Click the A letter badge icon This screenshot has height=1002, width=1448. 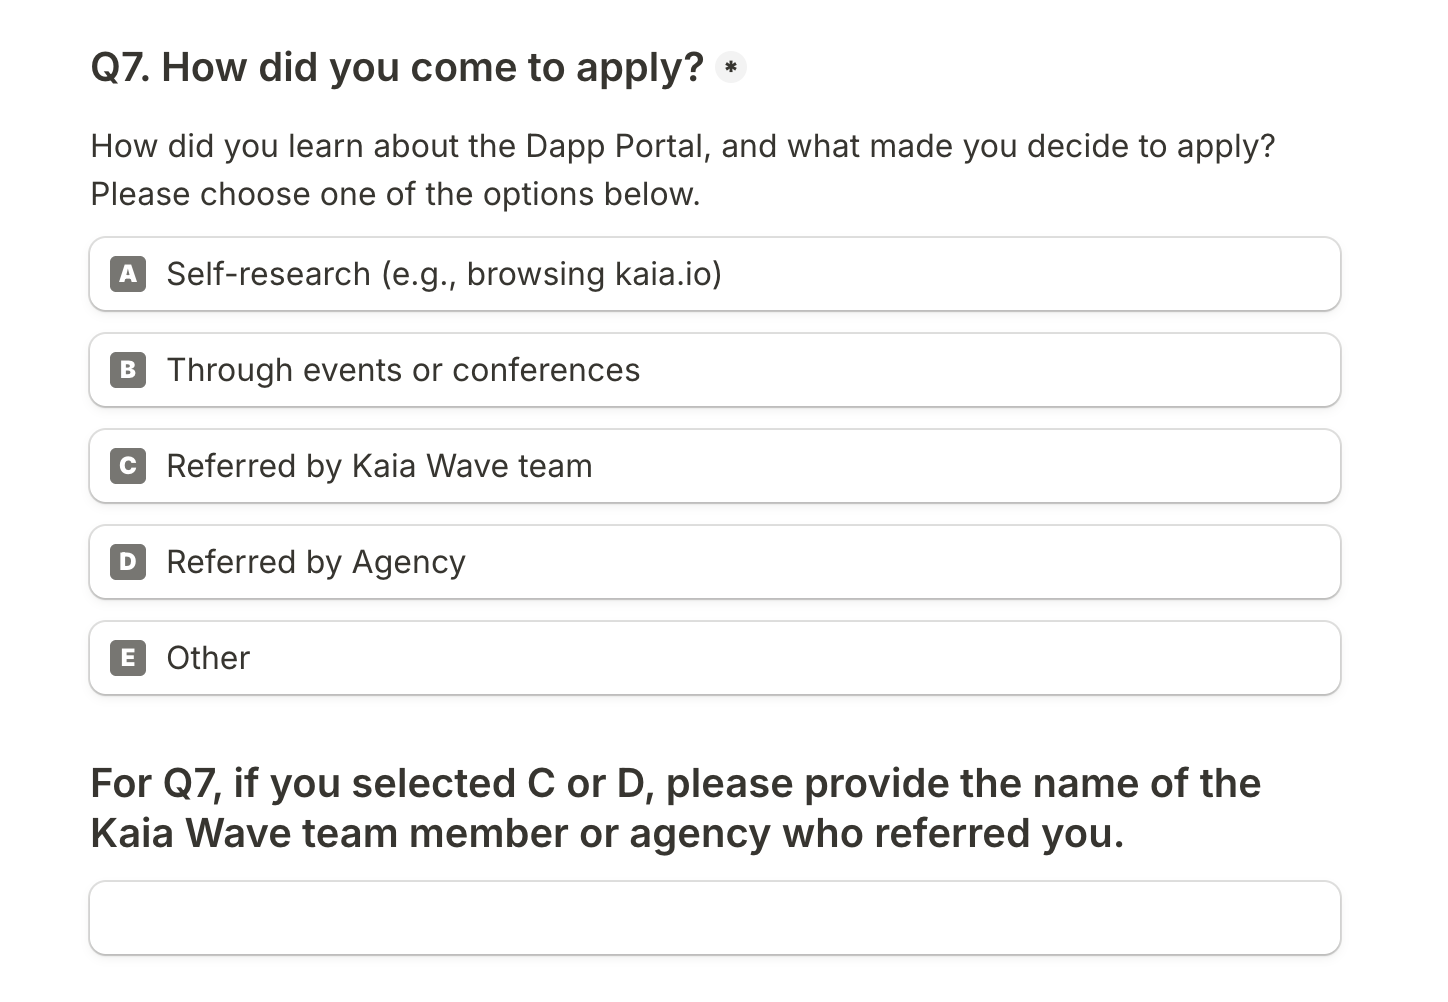[128, 274]
